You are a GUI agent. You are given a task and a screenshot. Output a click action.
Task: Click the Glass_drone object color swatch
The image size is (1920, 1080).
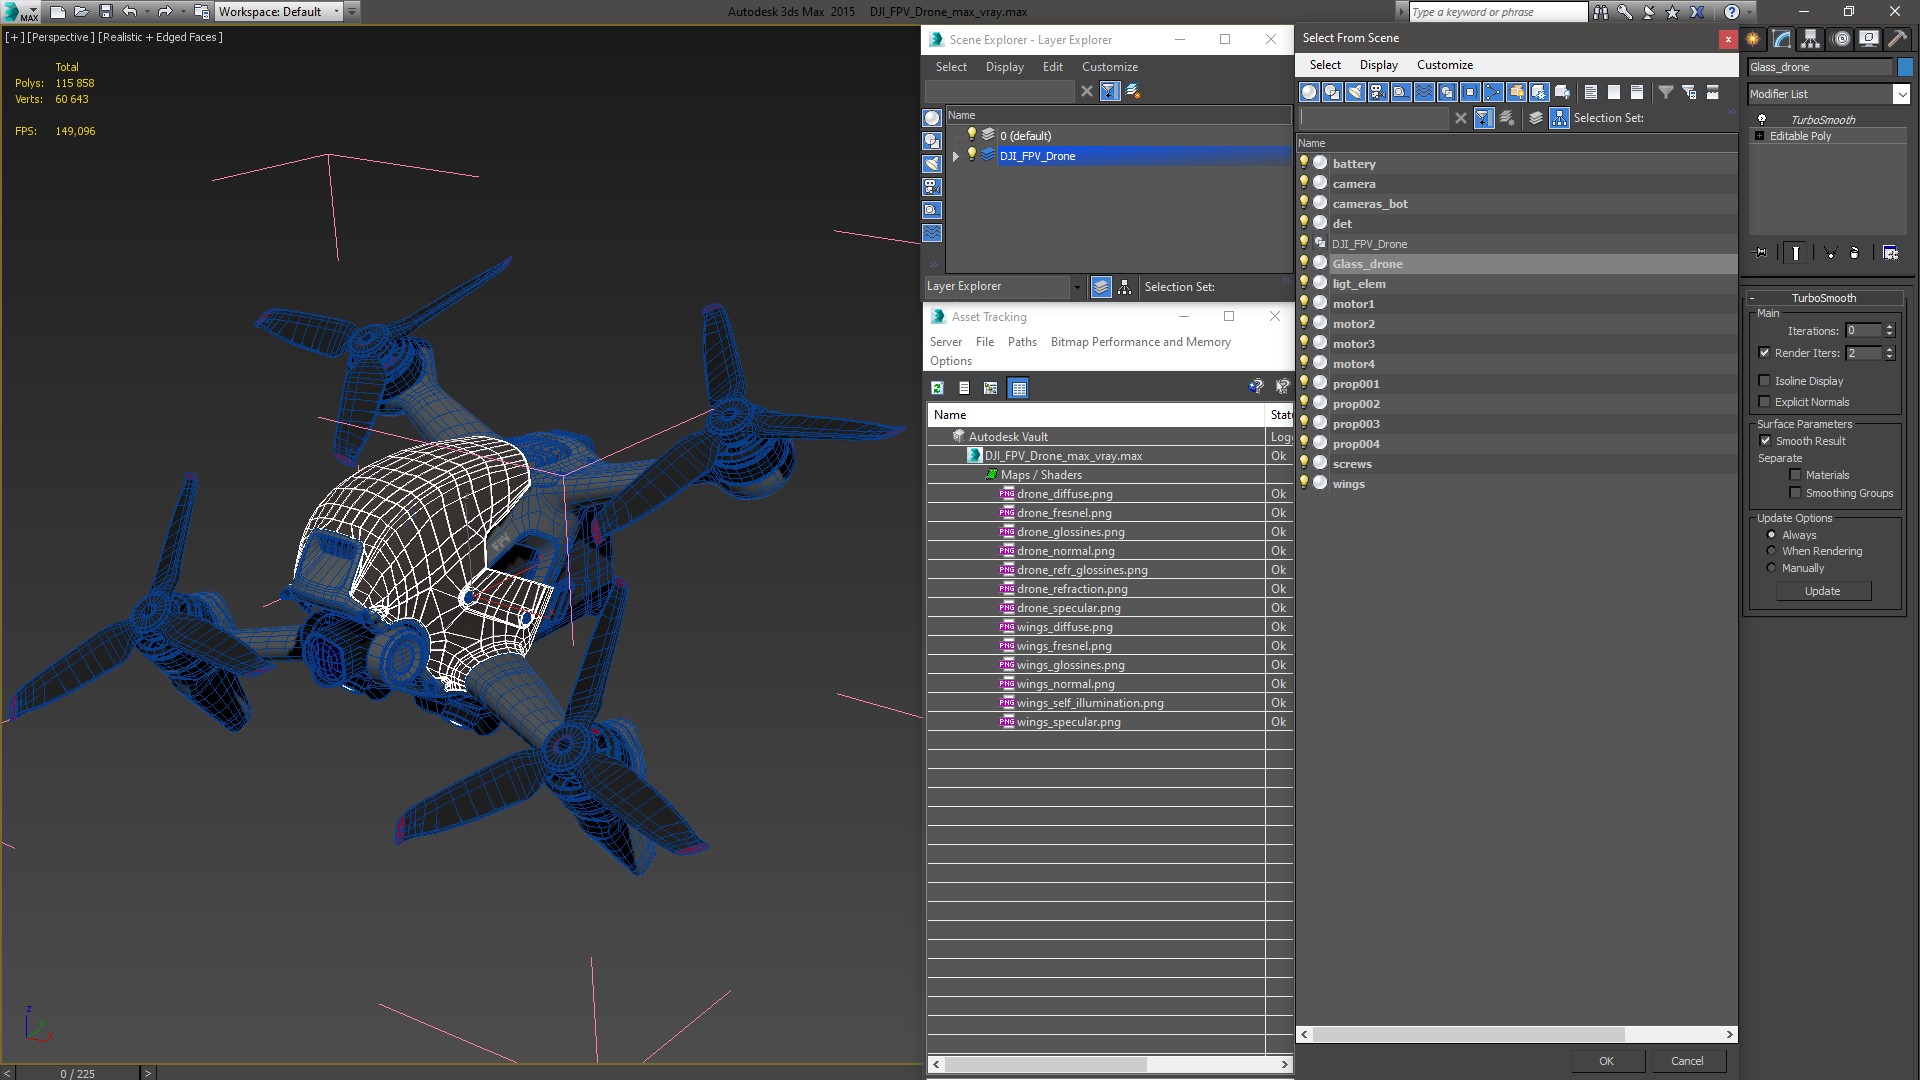pos(1905,67)
